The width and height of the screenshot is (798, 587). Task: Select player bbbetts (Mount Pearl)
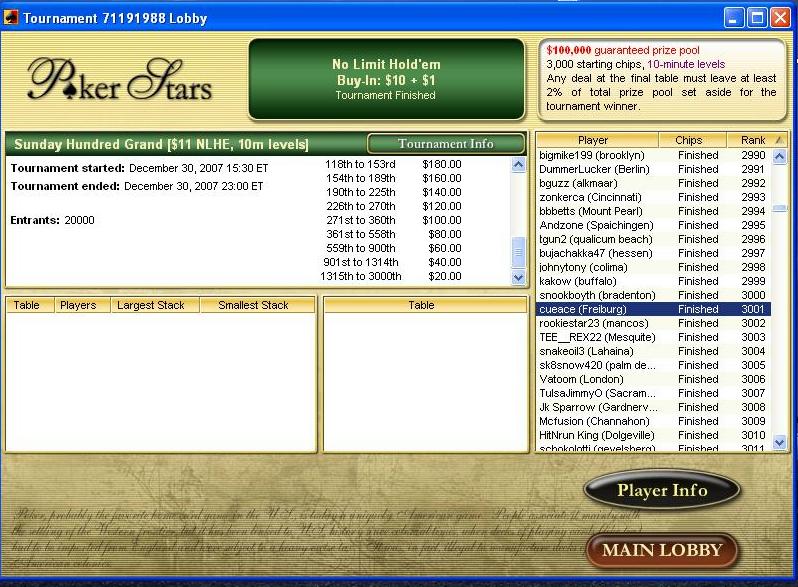[654, 211]
